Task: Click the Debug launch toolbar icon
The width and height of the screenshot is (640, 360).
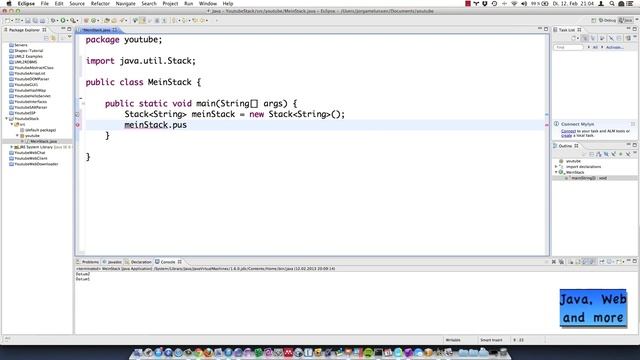Action: coord(53,20)
